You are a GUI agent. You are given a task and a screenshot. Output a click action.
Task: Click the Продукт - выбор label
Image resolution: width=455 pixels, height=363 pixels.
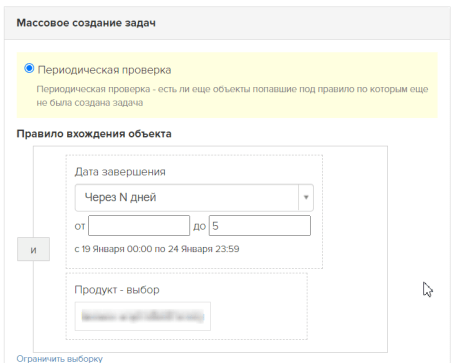click(117, 290)
